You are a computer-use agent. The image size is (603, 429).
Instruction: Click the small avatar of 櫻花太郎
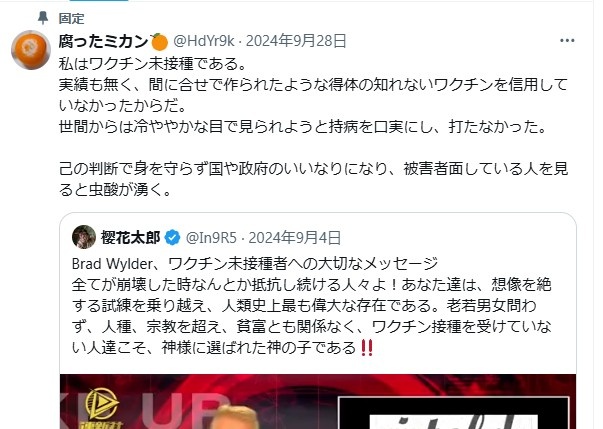(x=84, y=237)
